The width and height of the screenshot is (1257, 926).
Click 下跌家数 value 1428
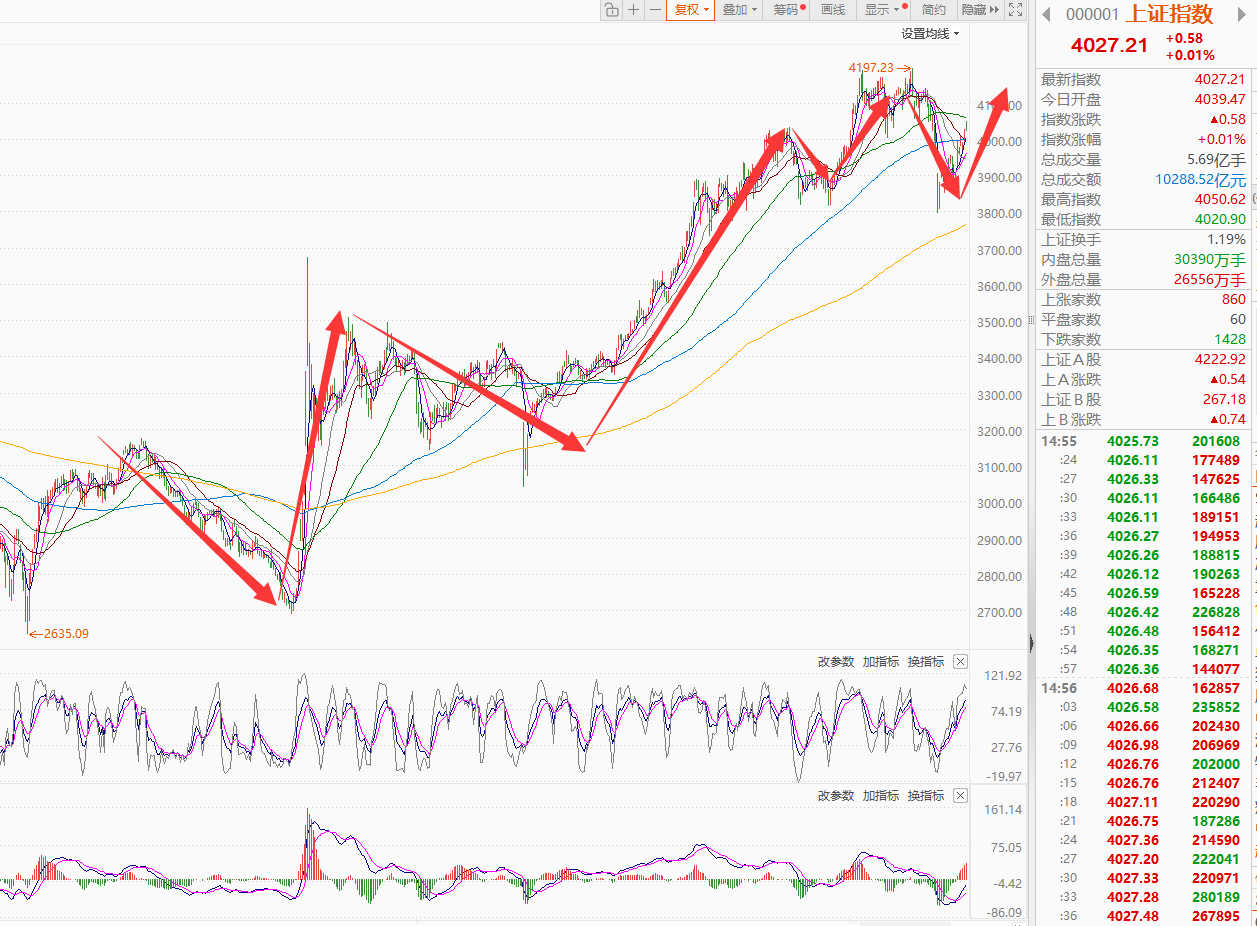point(1229,340)
